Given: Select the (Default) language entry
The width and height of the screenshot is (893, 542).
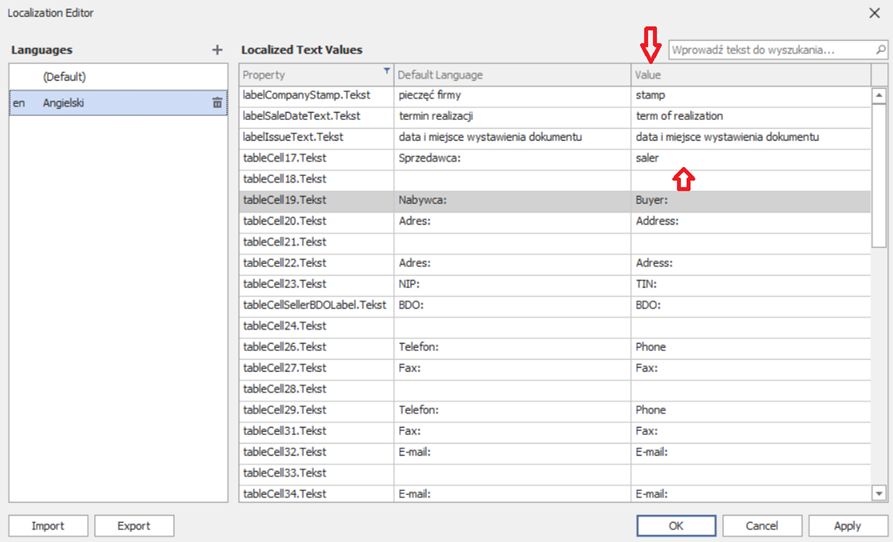Looking at the screenshot, I should pyautogui.click(x=64, y=76).
